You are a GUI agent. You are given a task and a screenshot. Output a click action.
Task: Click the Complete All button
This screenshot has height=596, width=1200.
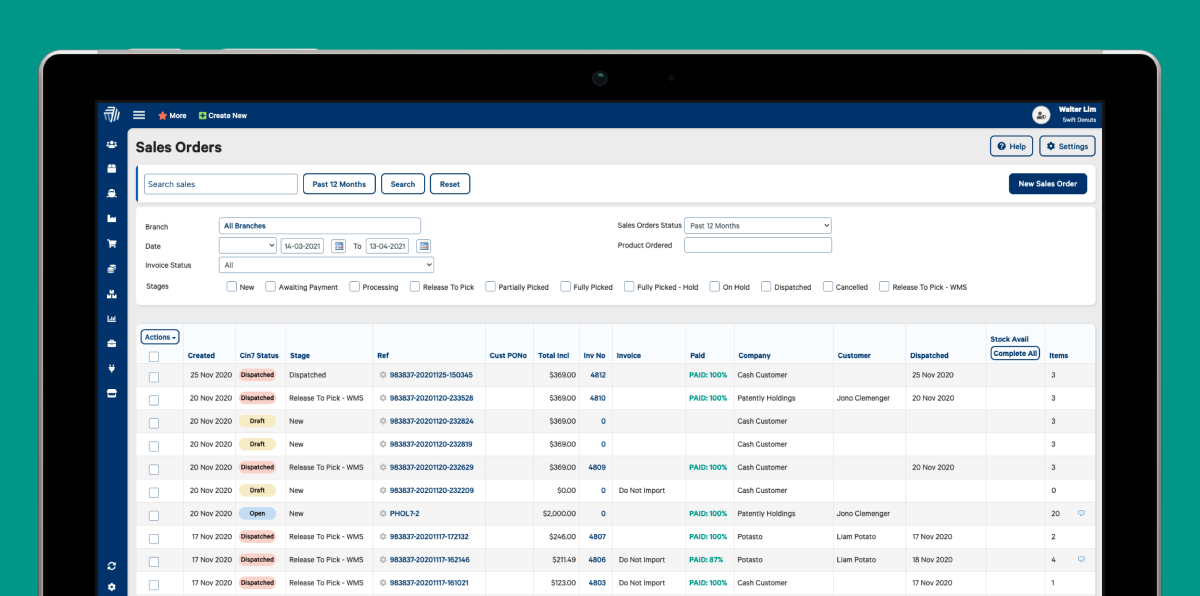click(x=1015, y=353)
